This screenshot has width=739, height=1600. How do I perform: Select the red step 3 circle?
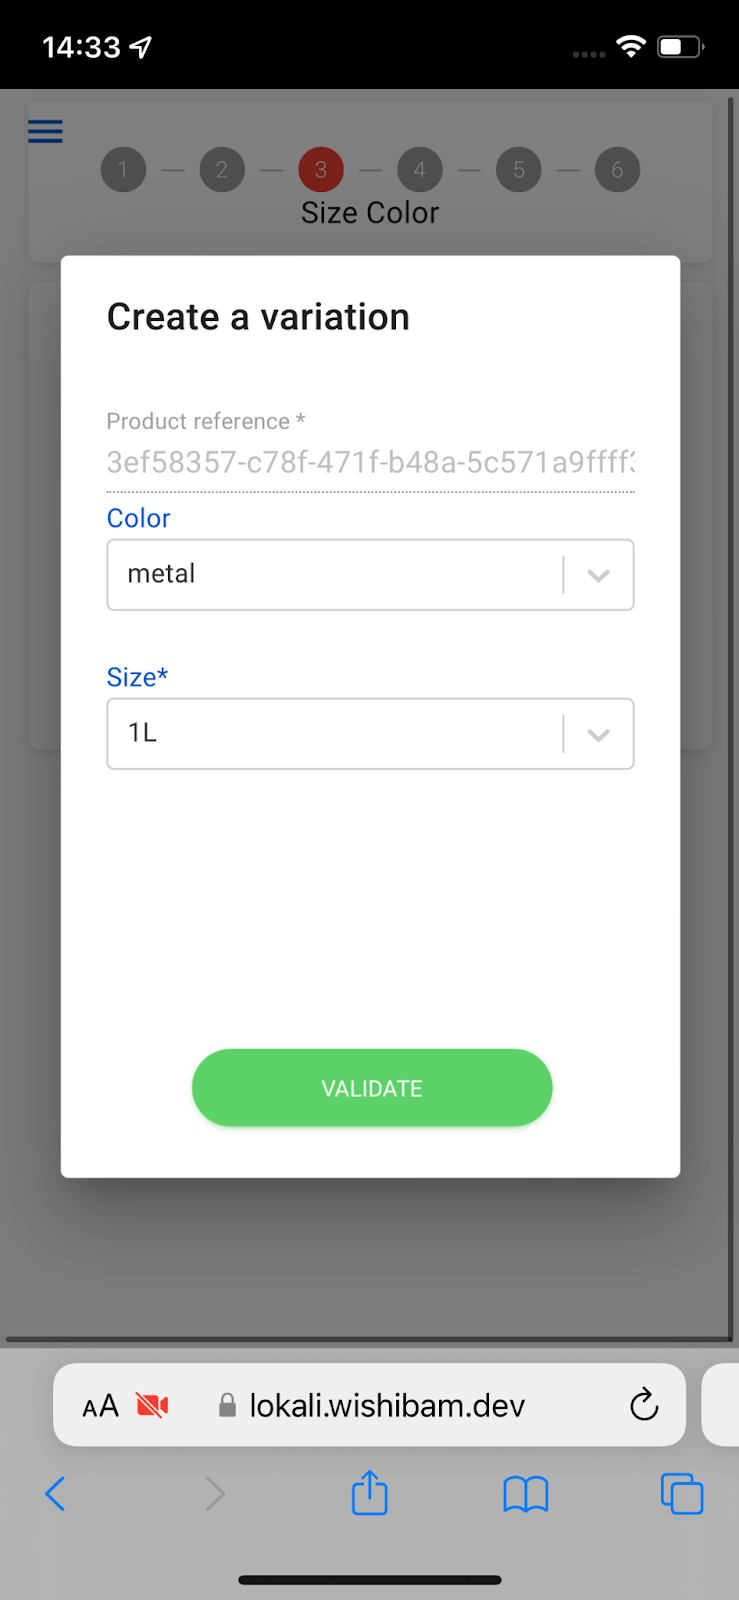click(321, 170)
